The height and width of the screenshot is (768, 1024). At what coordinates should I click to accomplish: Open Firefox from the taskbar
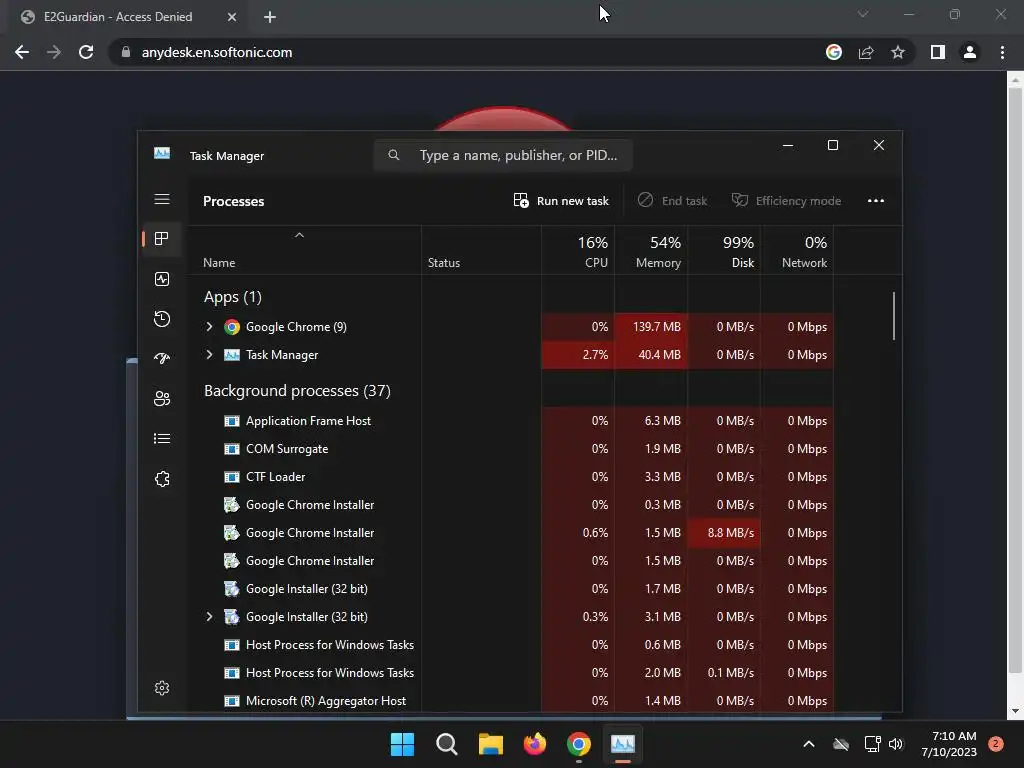535,744
